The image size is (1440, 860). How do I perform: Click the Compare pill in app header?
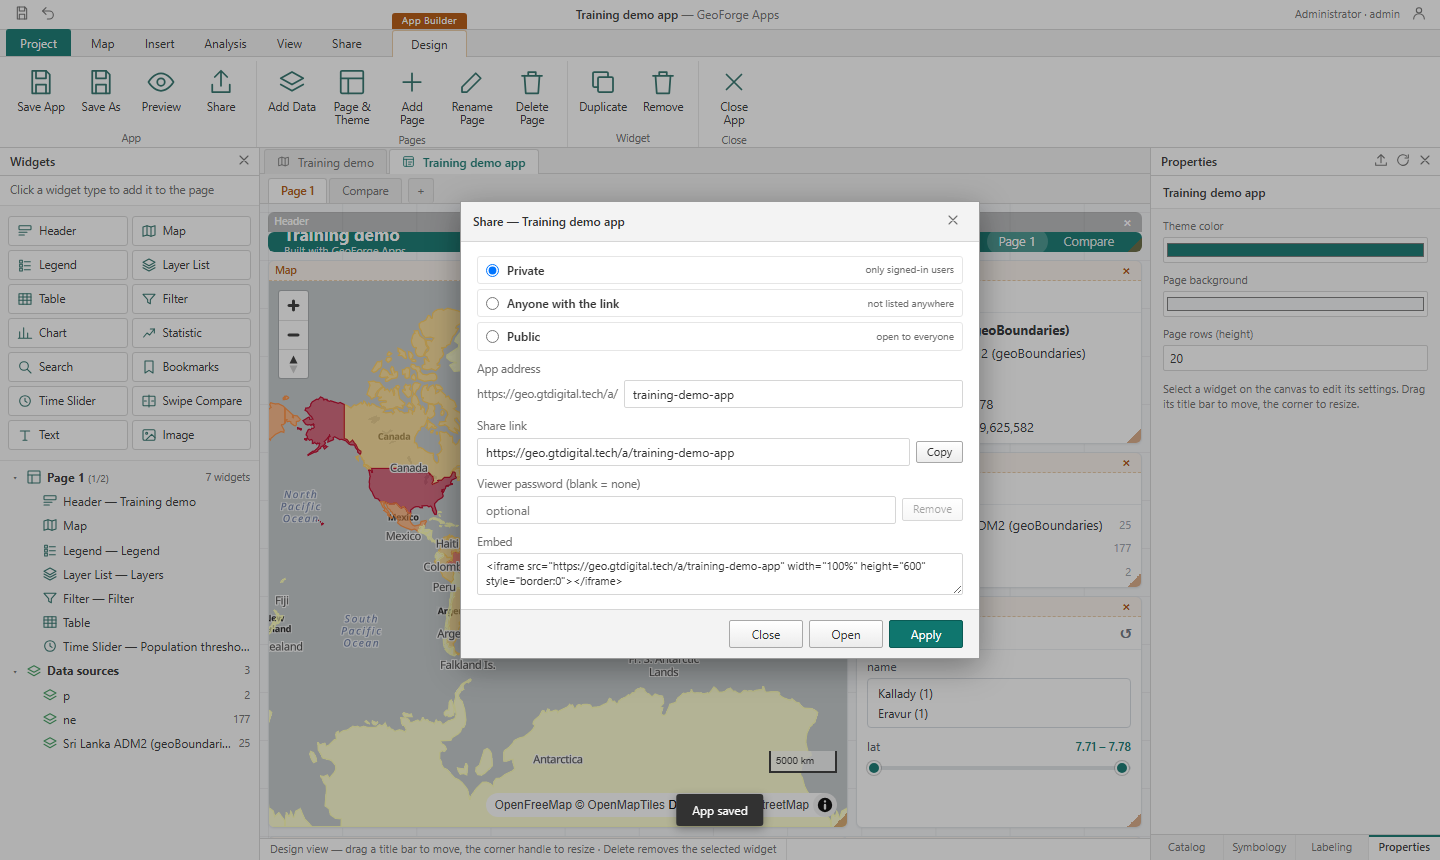coord(1088,242)
